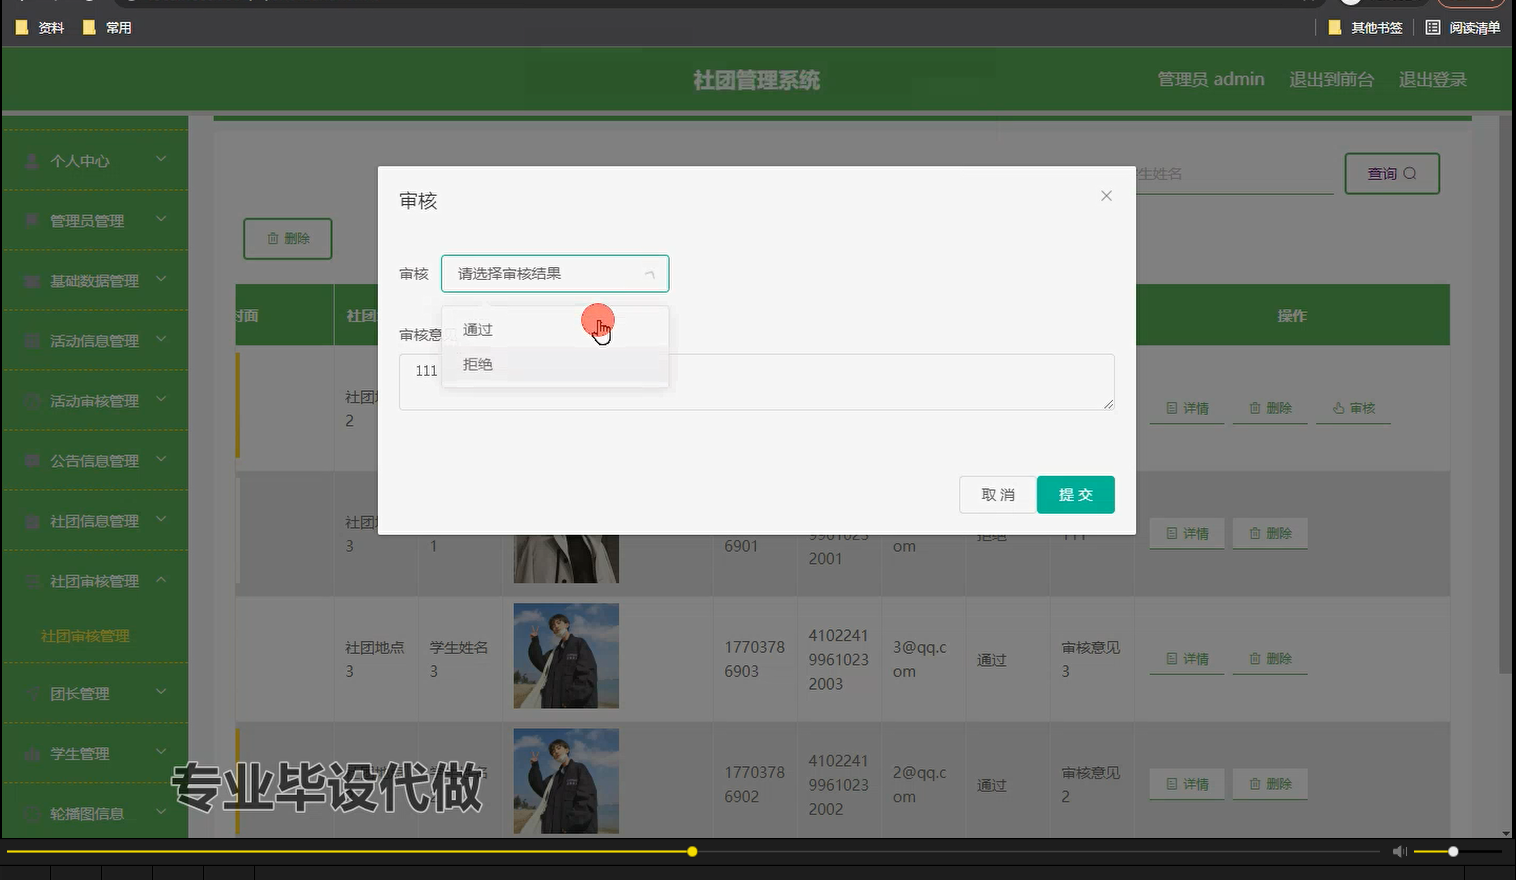Submit the review with the 提交 button
Viewport: 1516px width, 880px height.
(x=1075, y=494)
